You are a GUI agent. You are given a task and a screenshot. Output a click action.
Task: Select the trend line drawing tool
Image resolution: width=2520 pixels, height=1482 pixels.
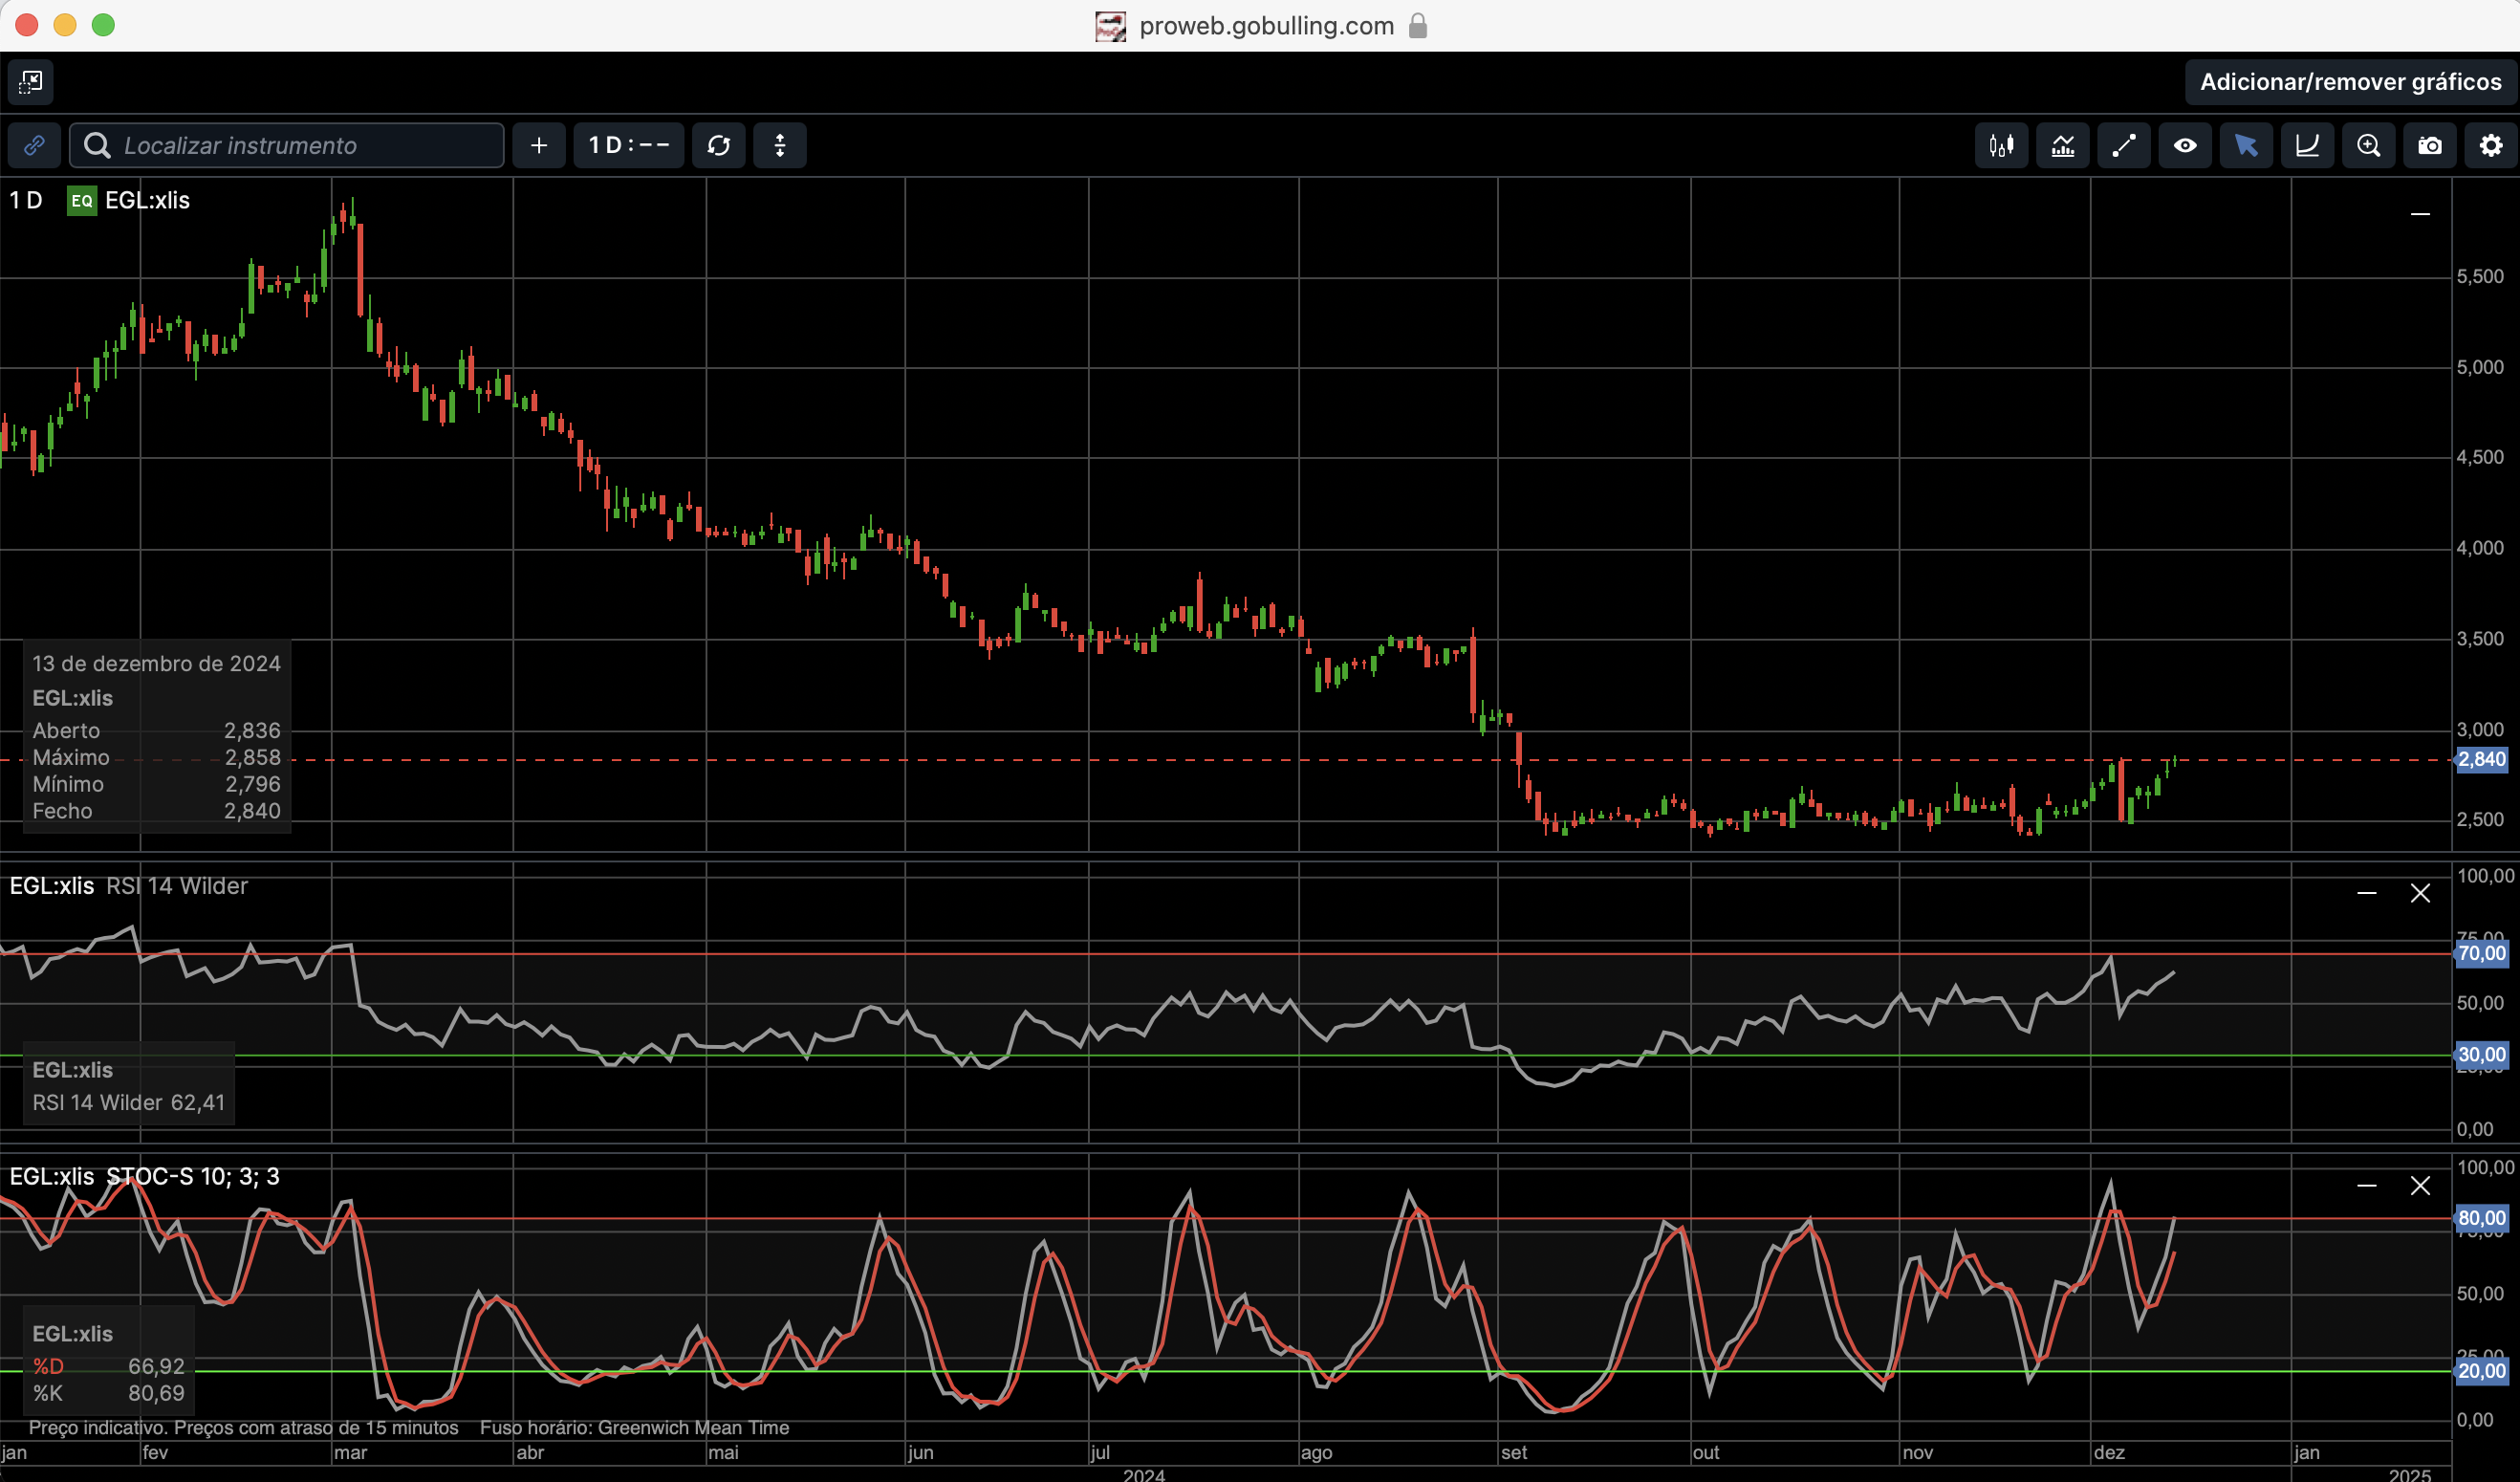point(2123,146)
